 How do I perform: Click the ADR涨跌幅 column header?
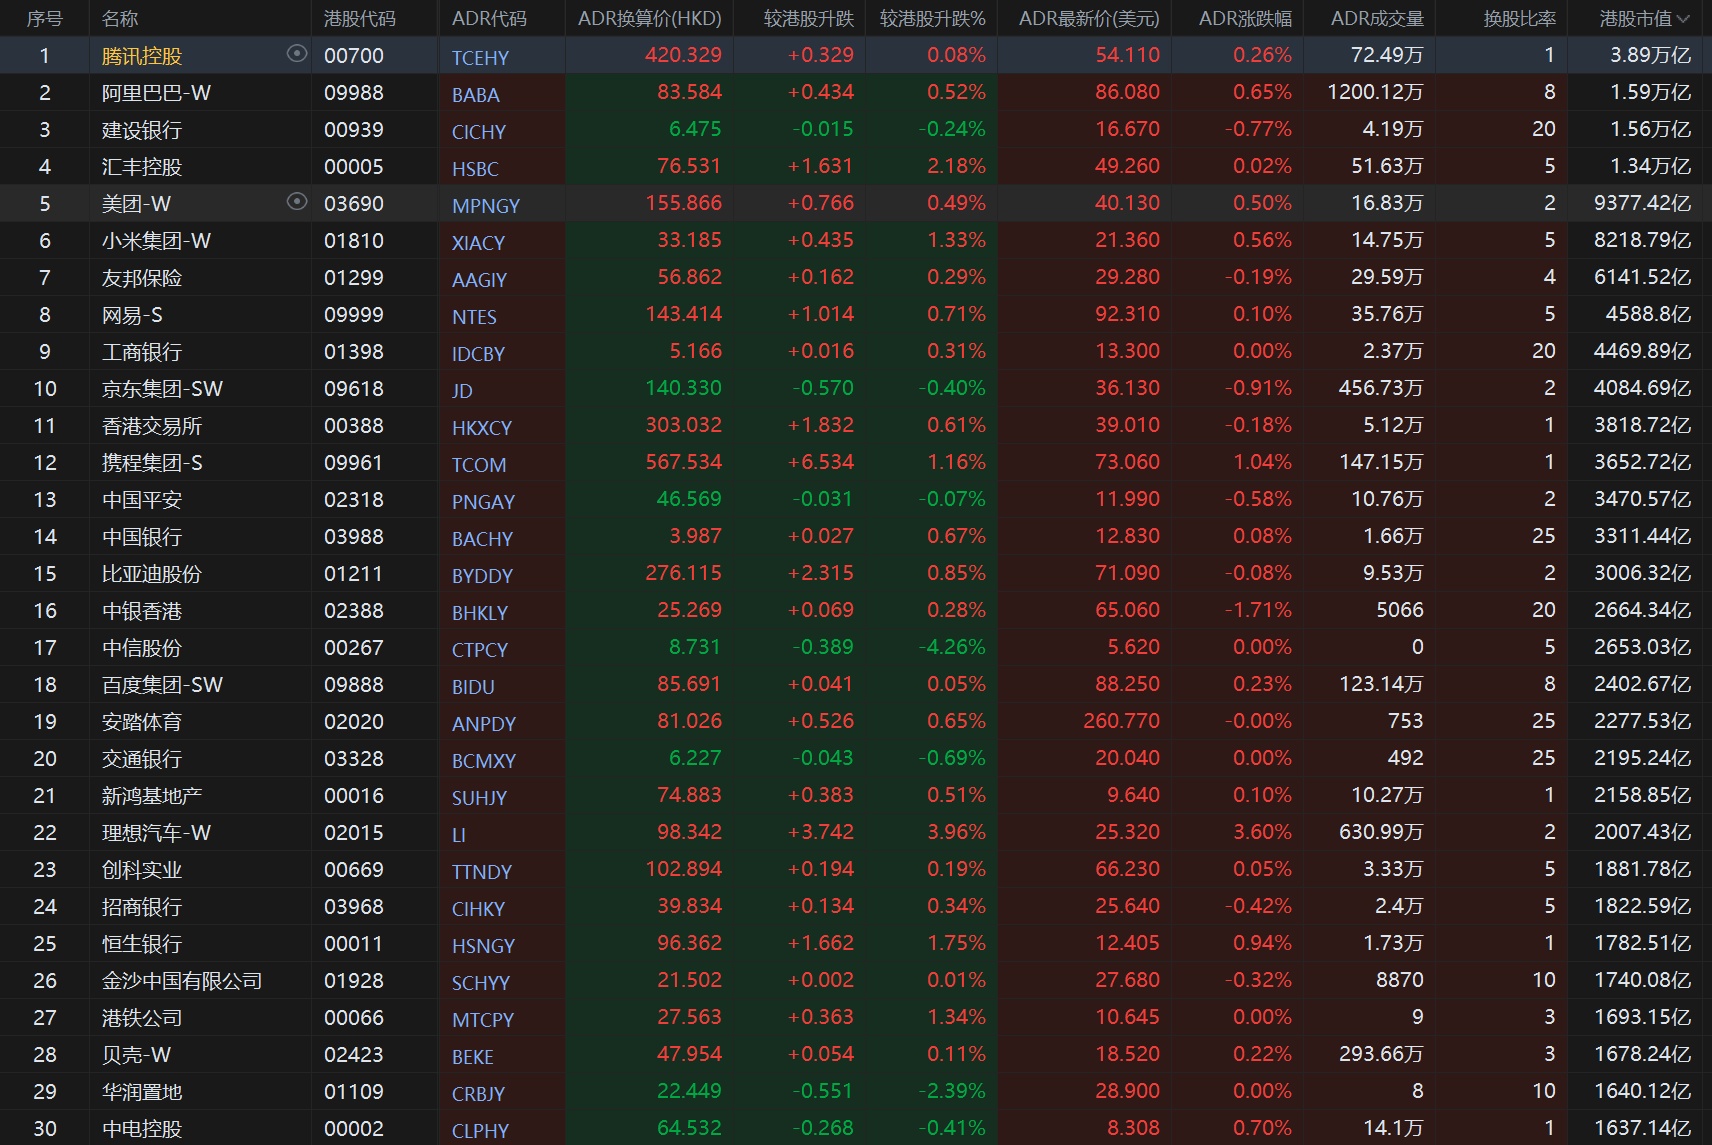(1244, 19)
